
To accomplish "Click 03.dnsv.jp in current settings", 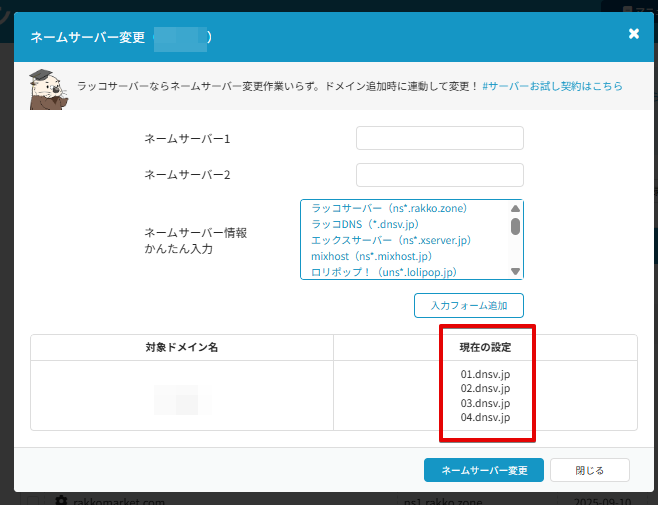I will 486,403.
